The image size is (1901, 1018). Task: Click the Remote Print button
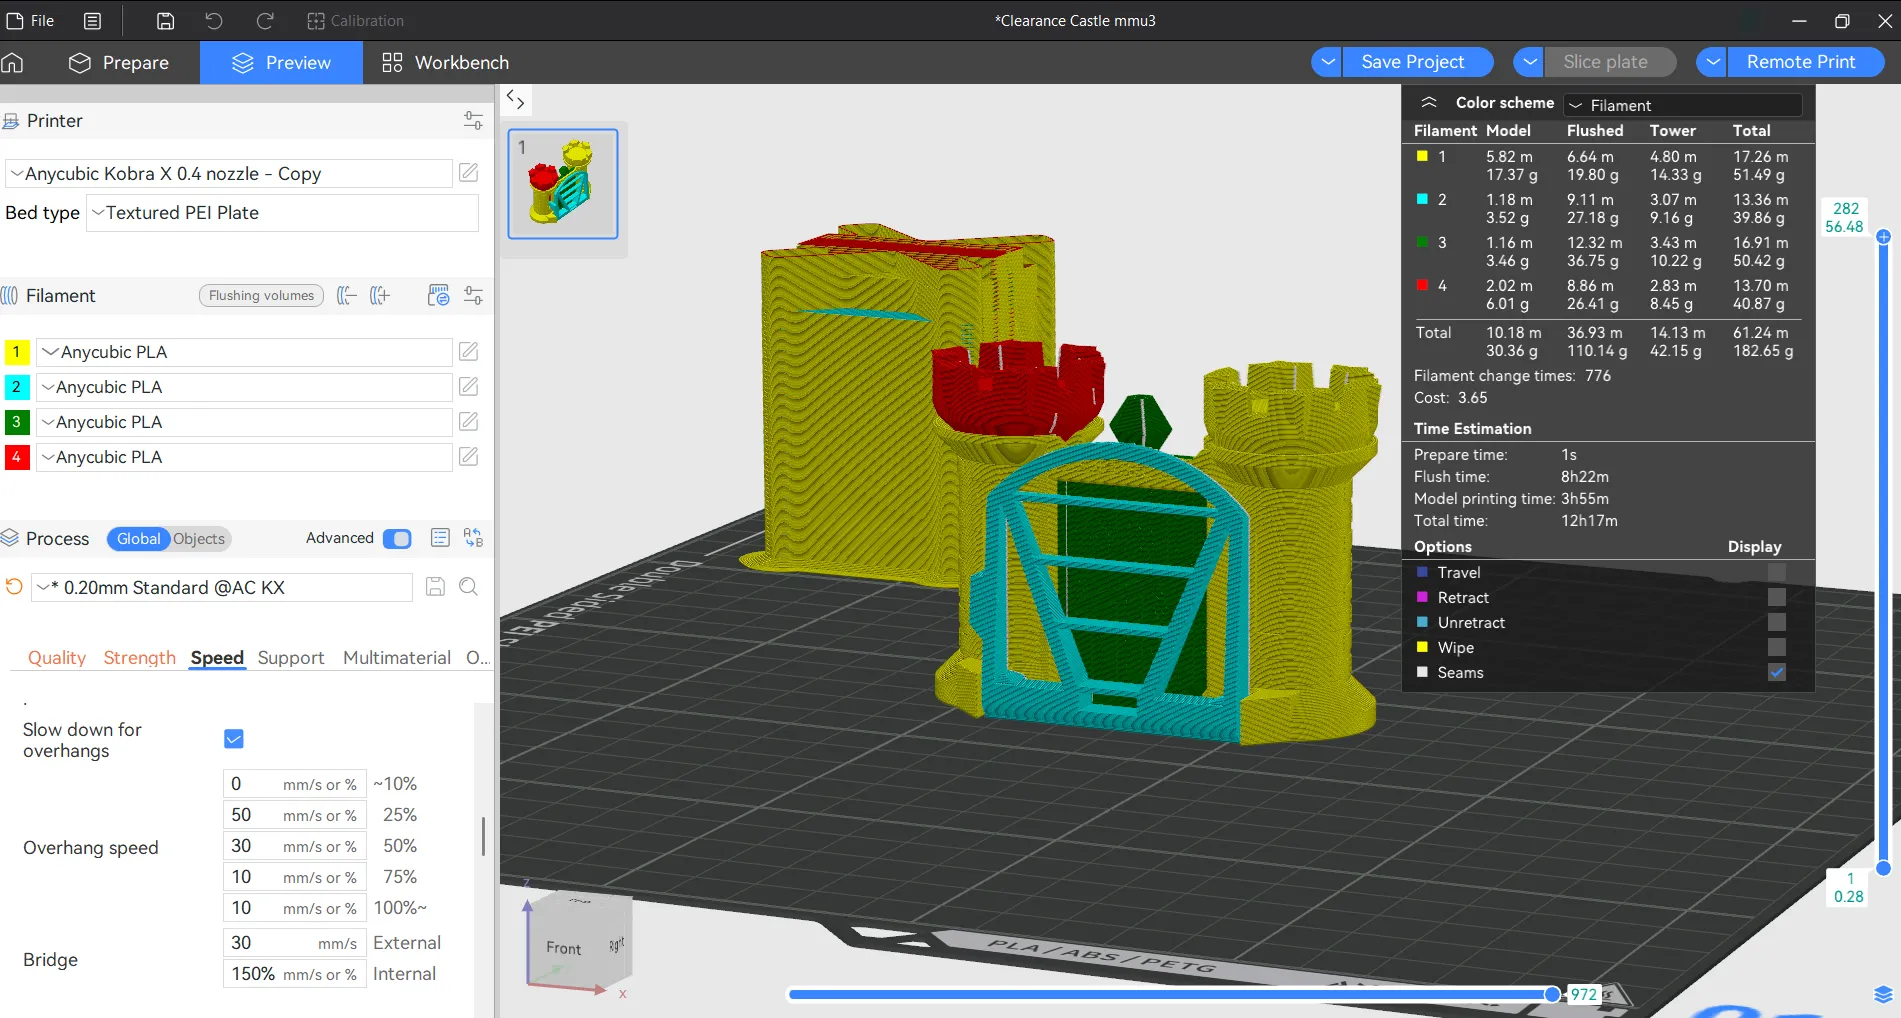click(x=1806, y=62)
